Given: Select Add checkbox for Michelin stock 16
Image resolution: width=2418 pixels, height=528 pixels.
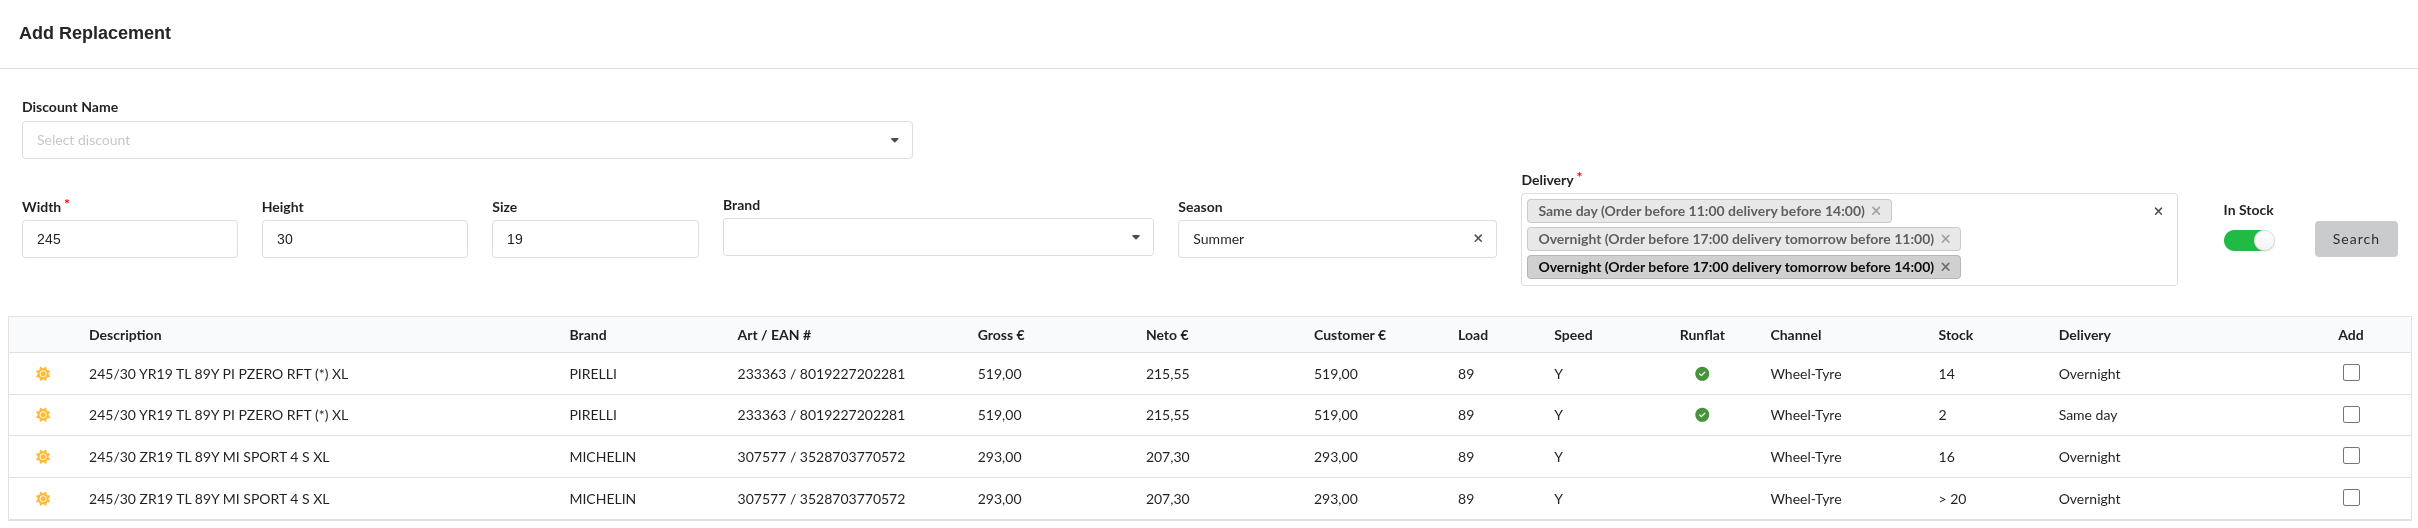Looking at the screenshot, I should [x=2350, y=456].
